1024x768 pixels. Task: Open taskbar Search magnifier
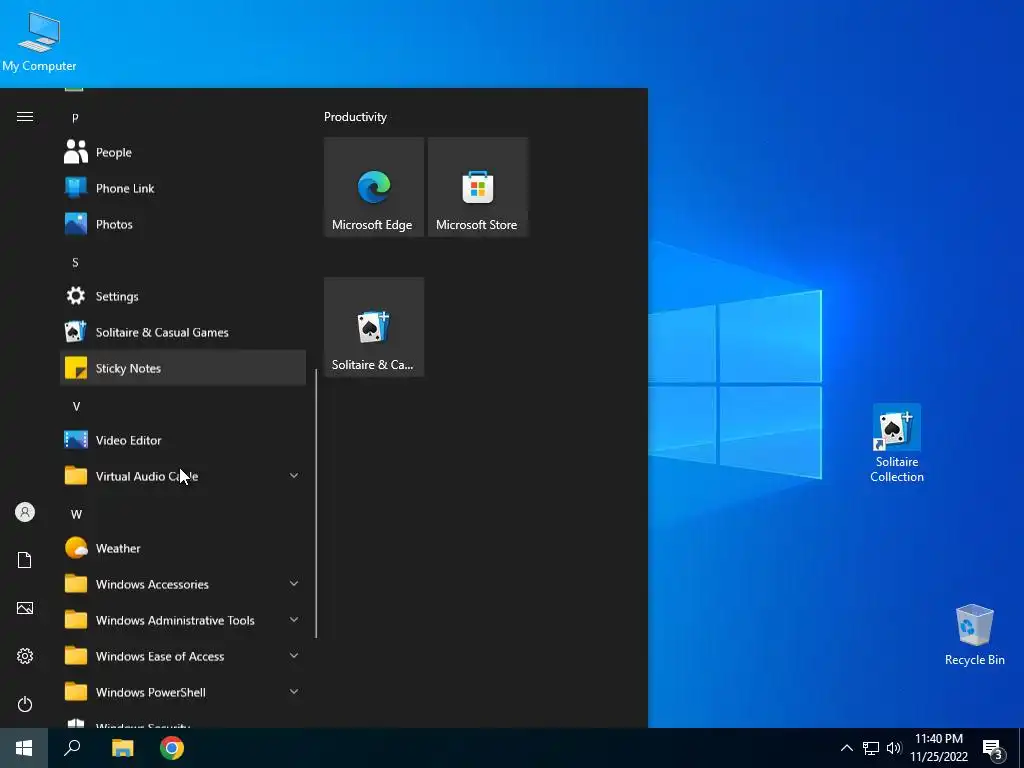click(72, 748)
